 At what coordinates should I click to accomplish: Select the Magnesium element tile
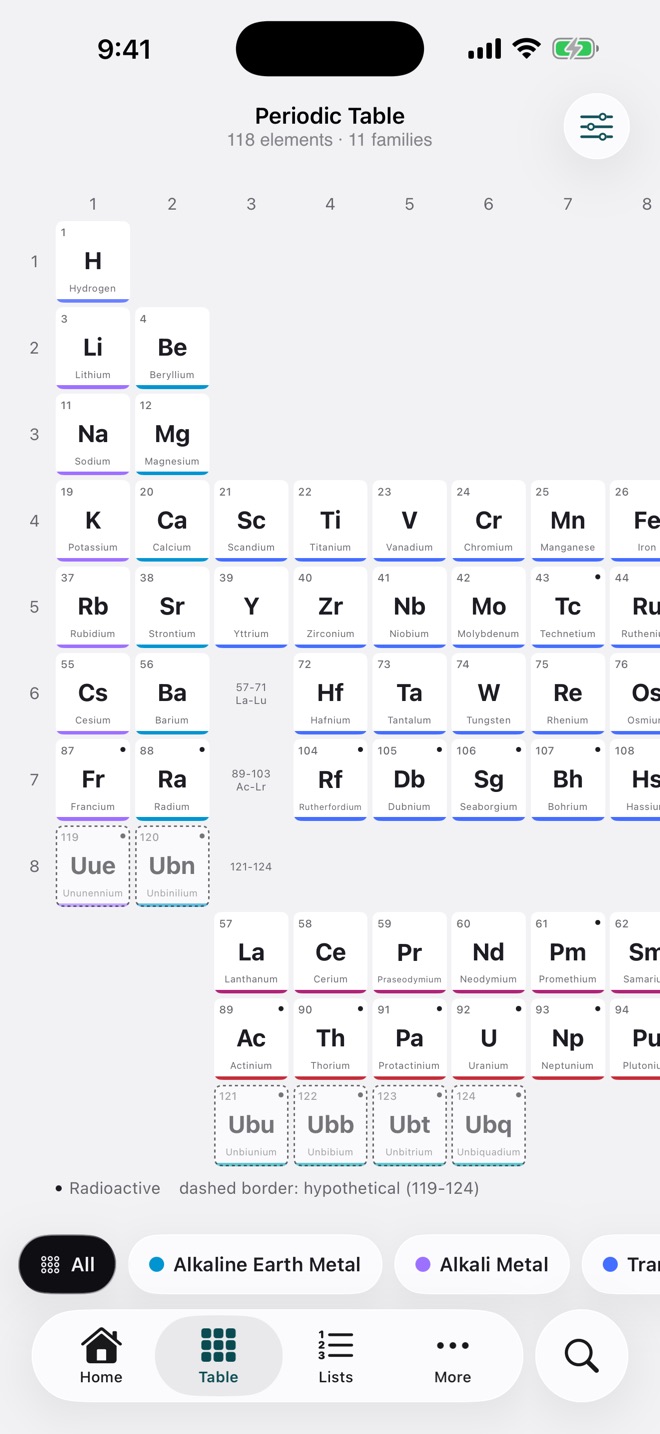[x=172, y=434]
